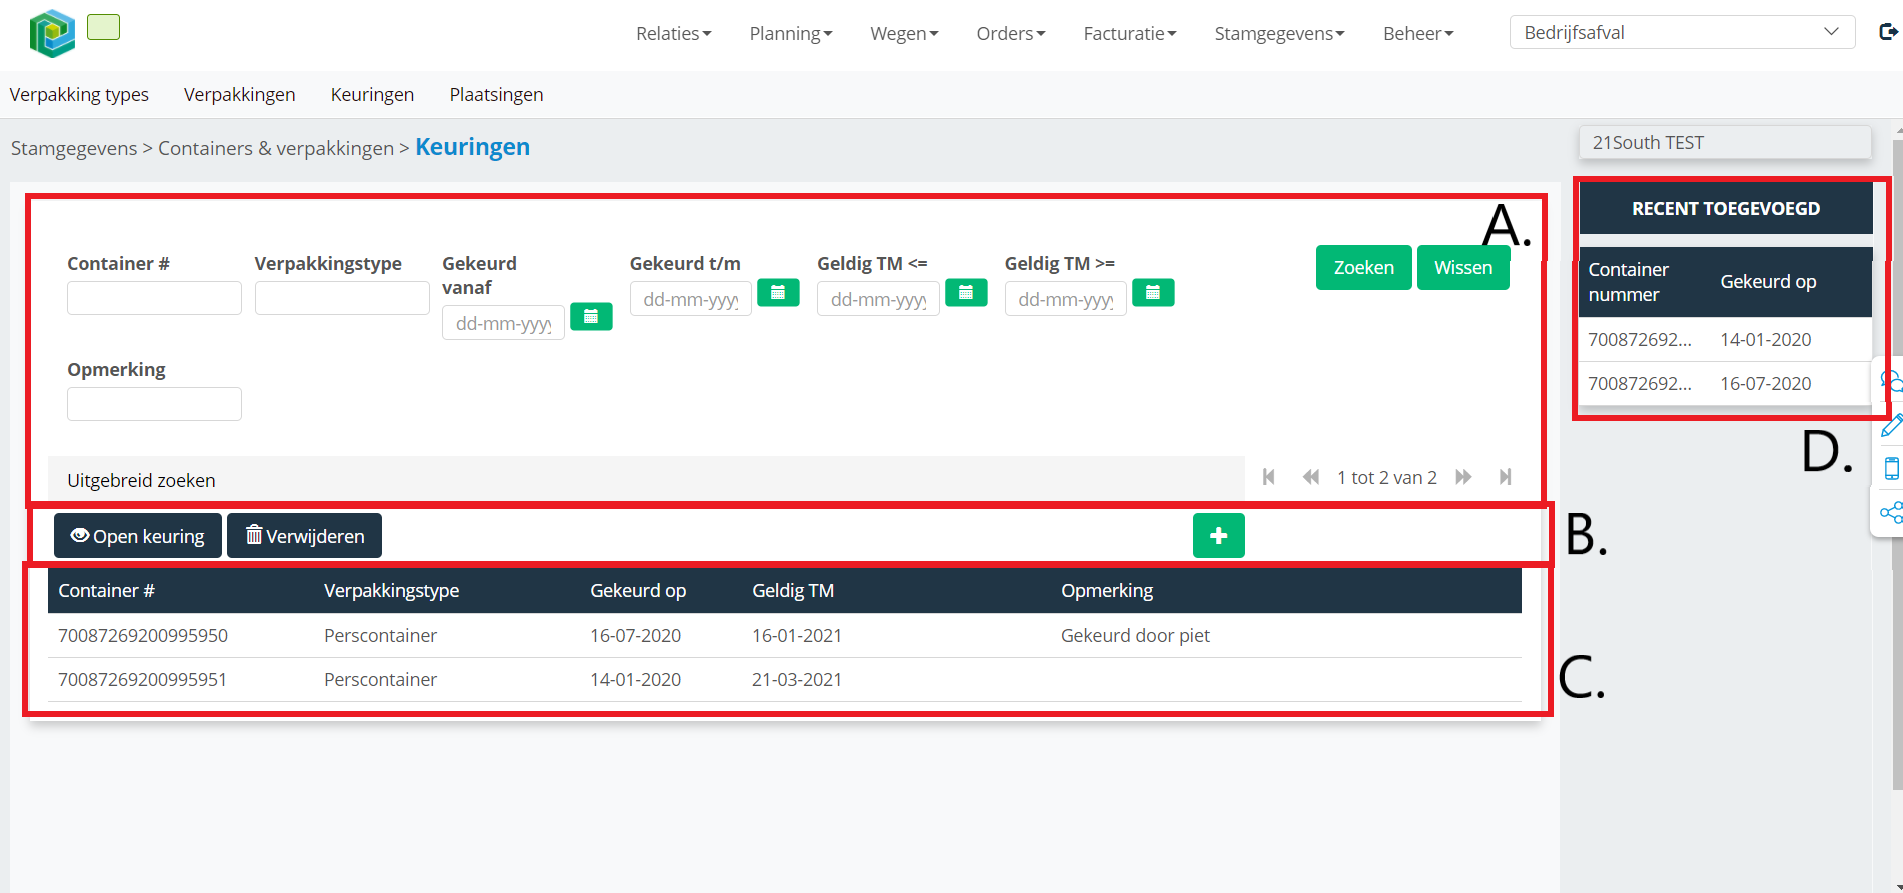The image size is (1903, 893).
Task: Open the calendar picker for Geldig TM >=
Action: tap(1153, 292)
